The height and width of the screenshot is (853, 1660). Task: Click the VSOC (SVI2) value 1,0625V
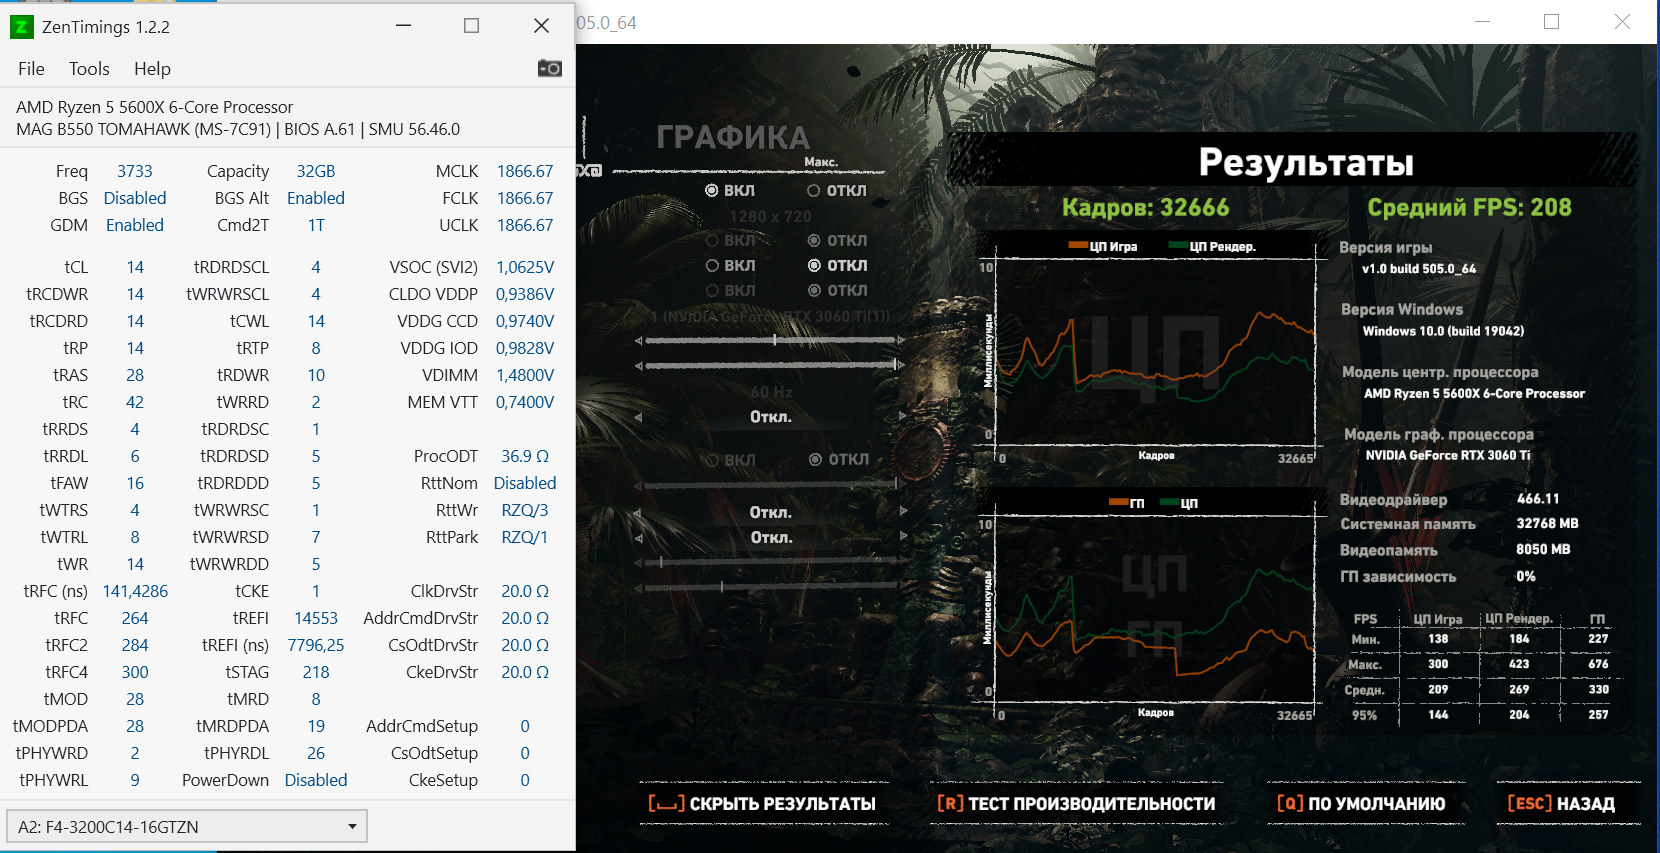525,267
